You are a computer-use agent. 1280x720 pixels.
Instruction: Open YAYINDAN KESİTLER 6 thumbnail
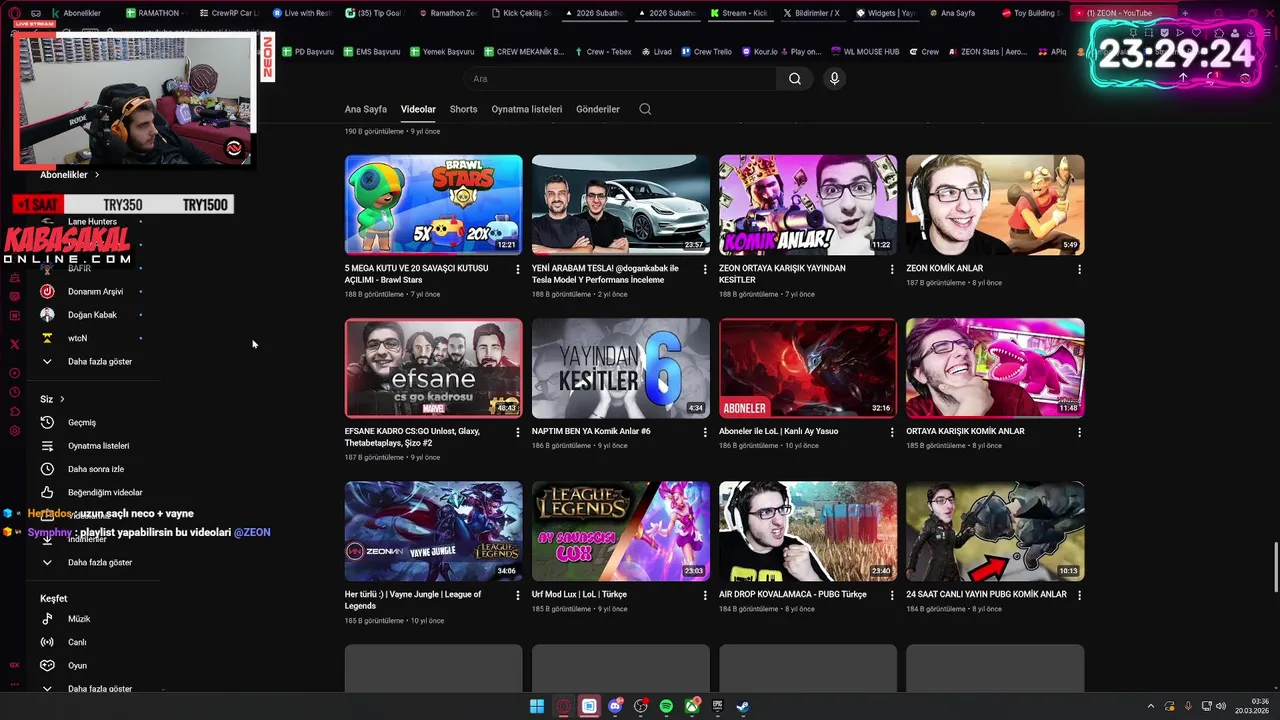621,368
